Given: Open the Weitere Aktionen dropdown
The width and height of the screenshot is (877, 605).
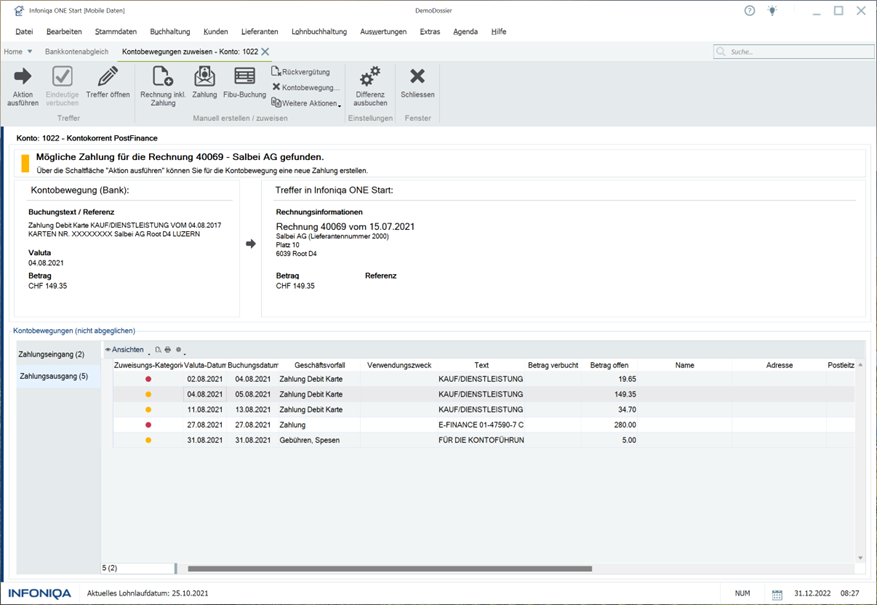Looking at the screenshot, I should (306, 103).
